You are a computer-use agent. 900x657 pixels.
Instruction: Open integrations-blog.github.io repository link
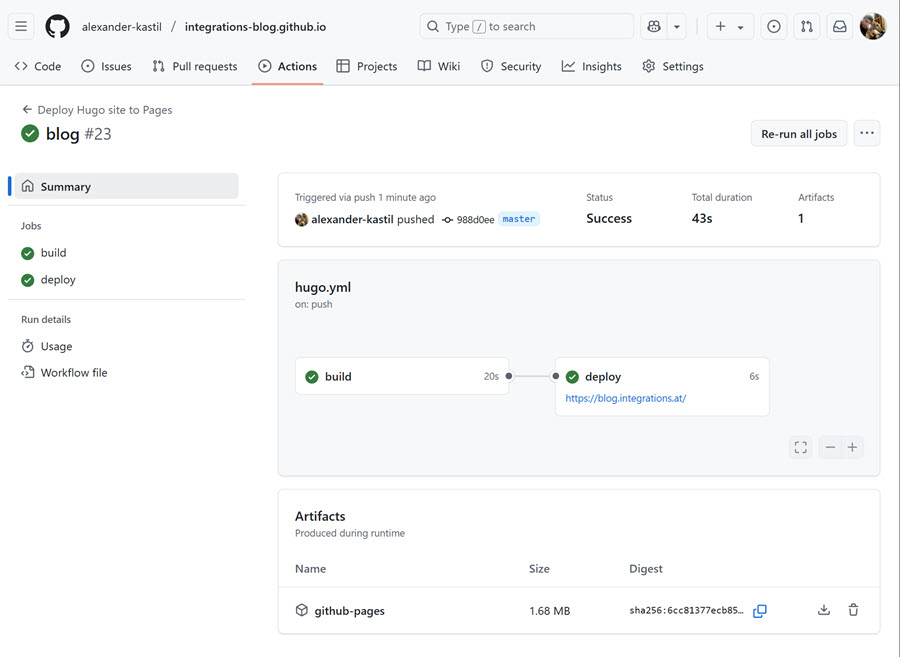click(255, 27)
